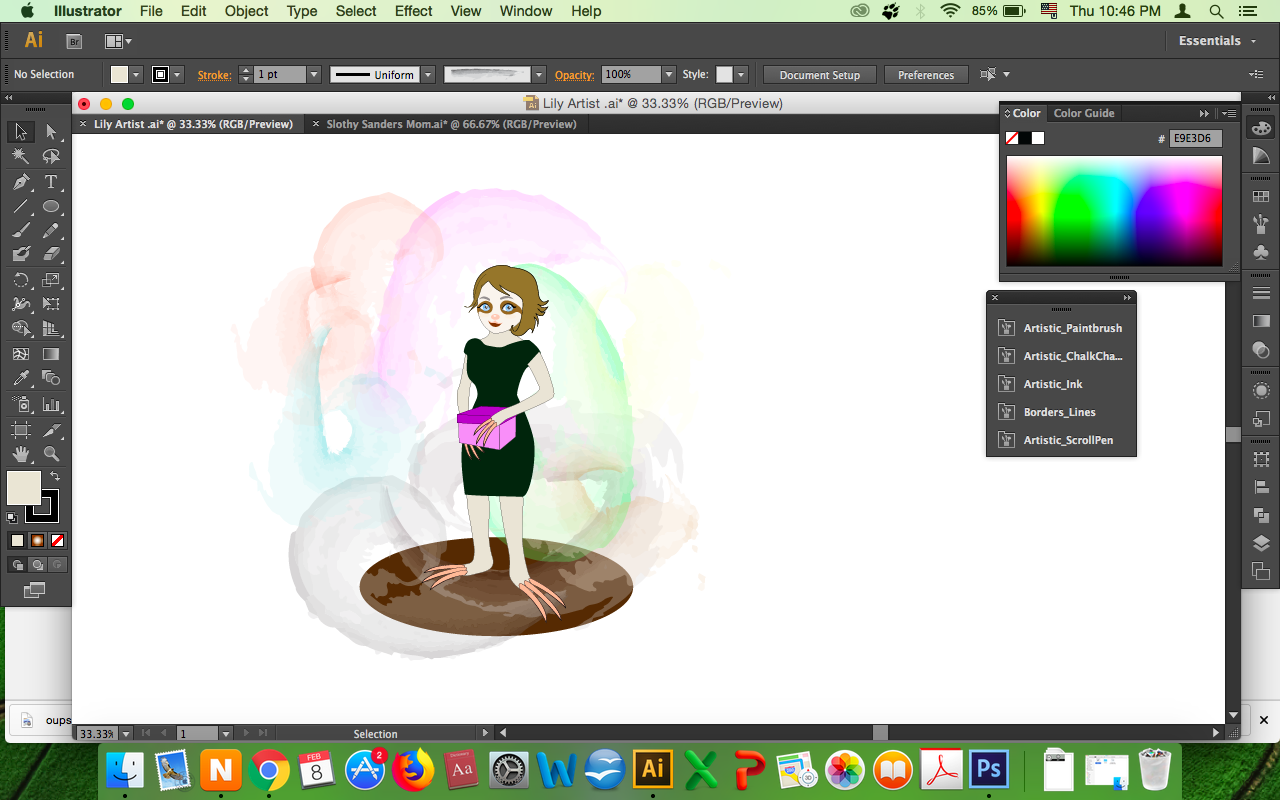
Task: Select the Type tool
Action: pyautogui.click(x=51, y=182)
